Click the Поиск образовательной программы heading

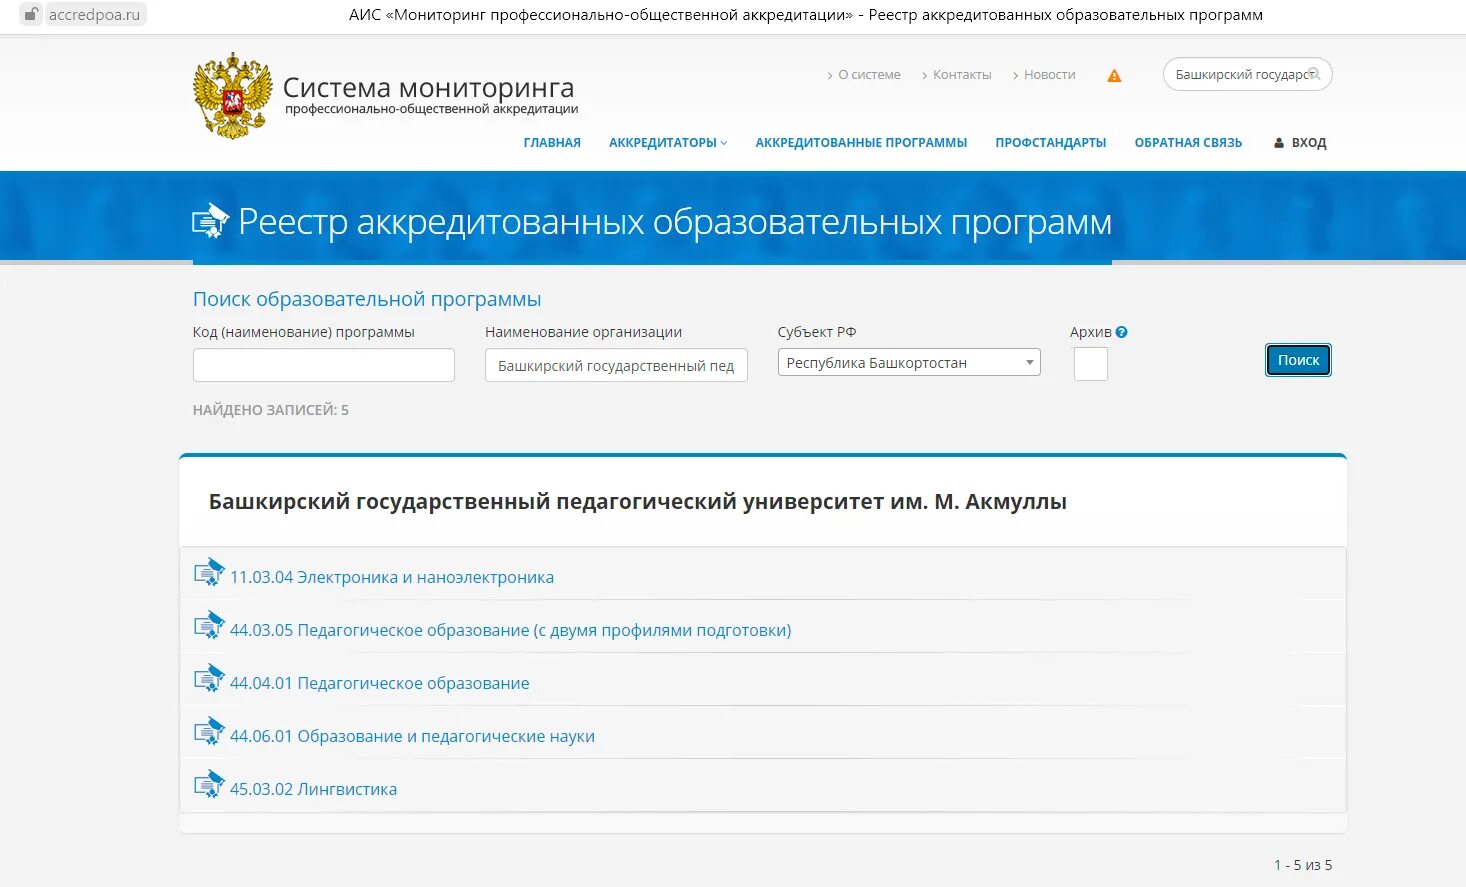[367, 299]
